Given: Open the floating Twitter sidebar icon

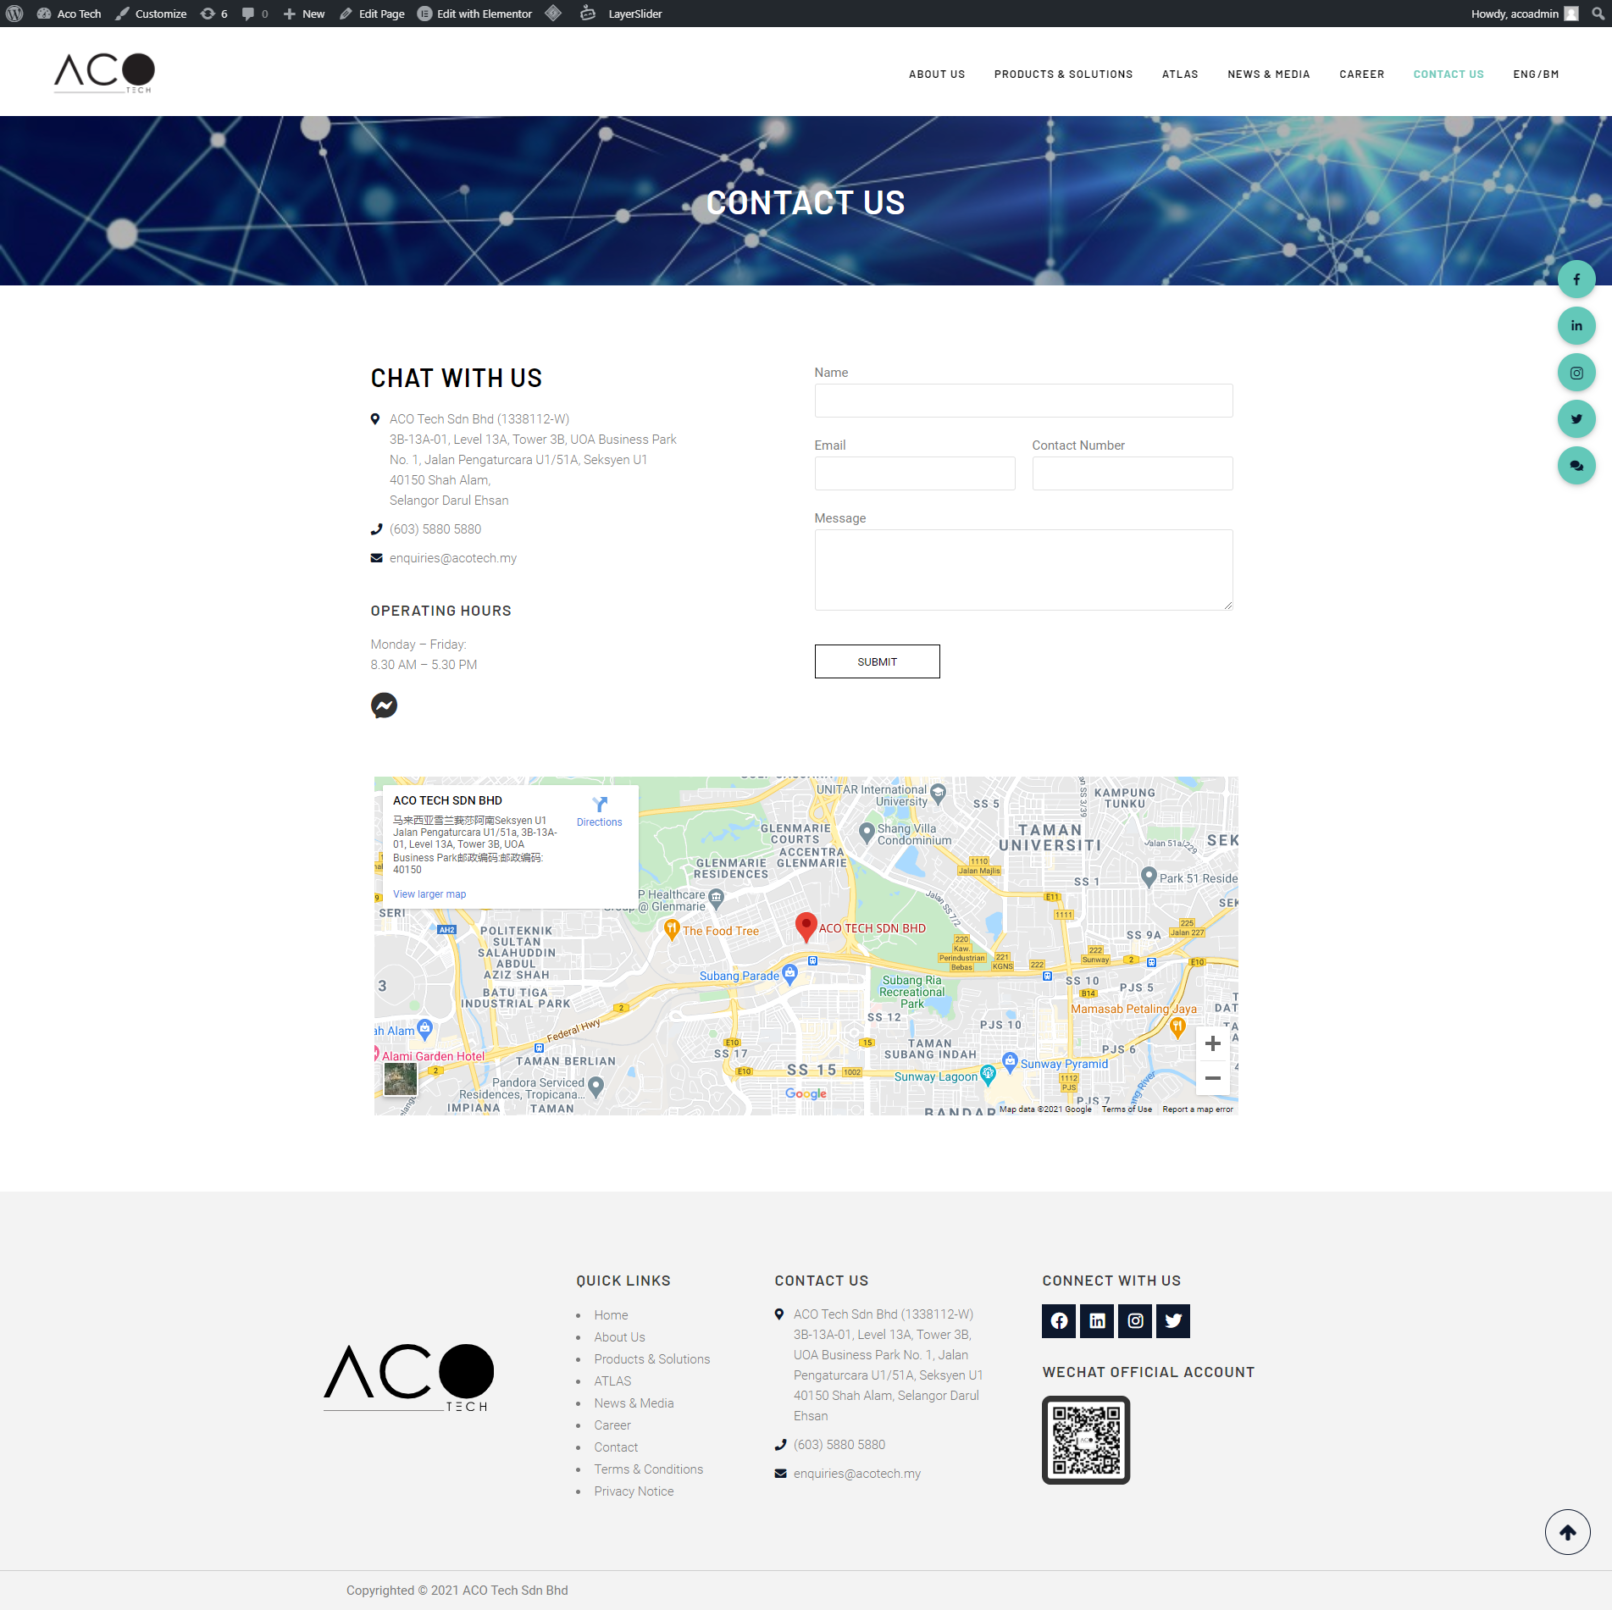Looking at the screenshot, I should (x=1576, y=419).
